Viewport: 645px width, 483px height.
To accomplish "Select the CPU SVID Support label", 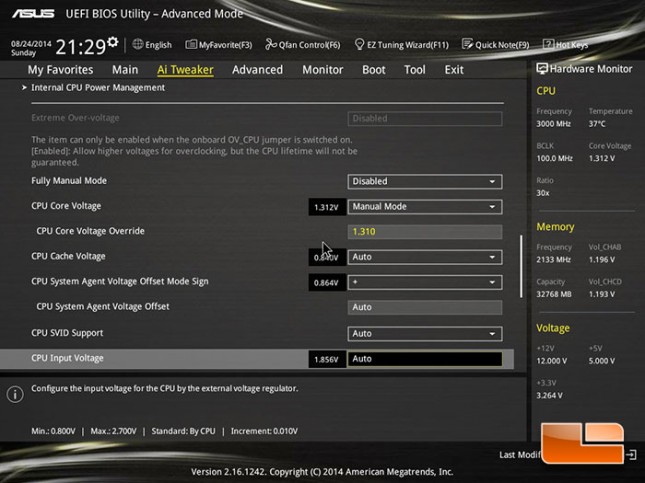I will (x=67, y=333).
